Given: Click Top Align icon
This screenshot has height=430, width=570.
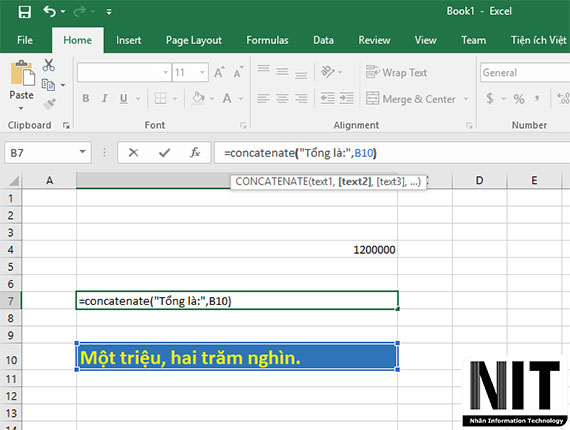Looking at the screenshot, I should click(263, 69).
